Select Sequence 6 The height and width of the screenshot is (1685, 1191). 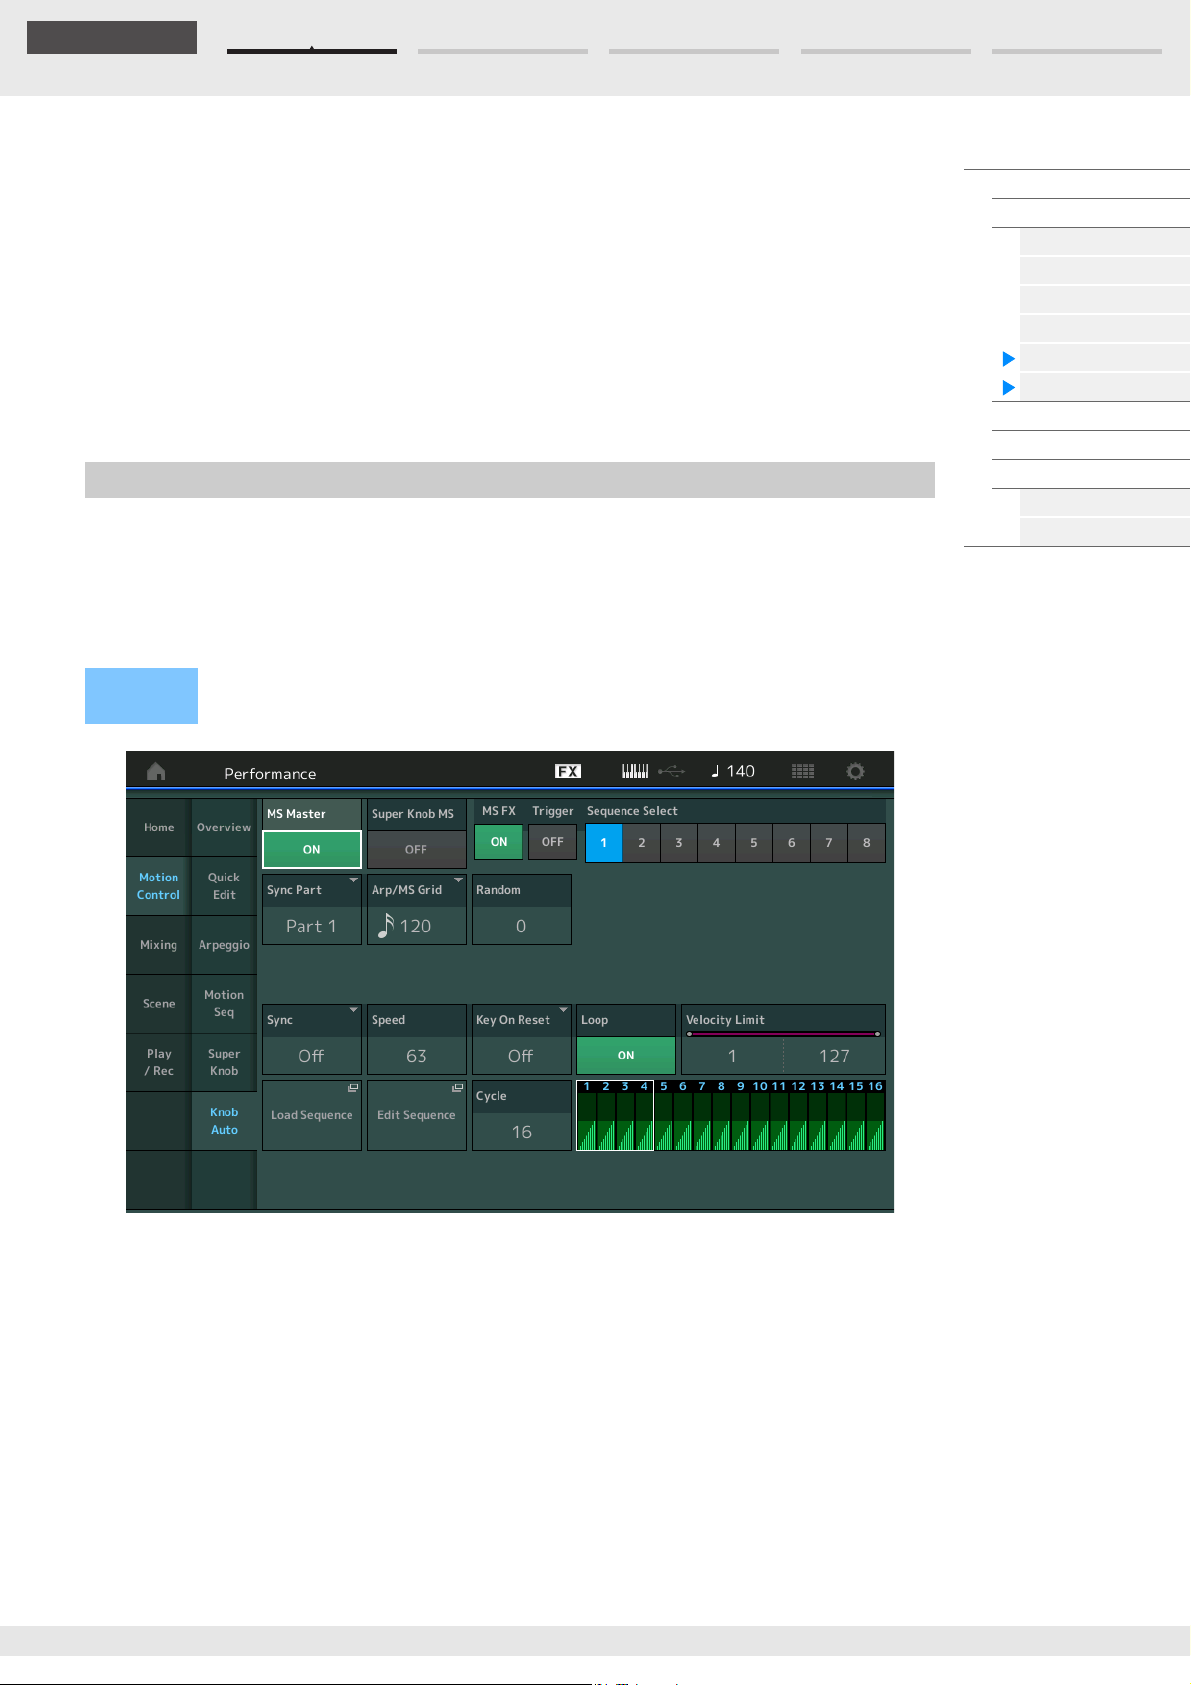pos(791,843)
